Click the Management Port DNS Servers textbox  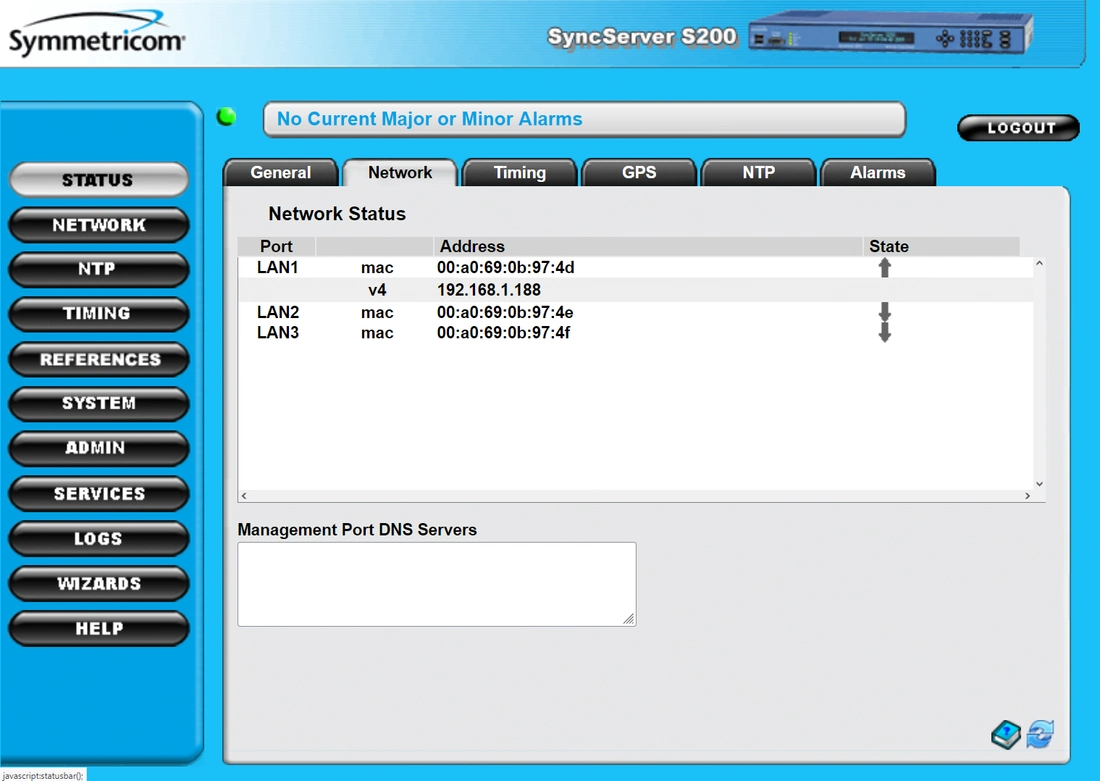coord(436,584)
